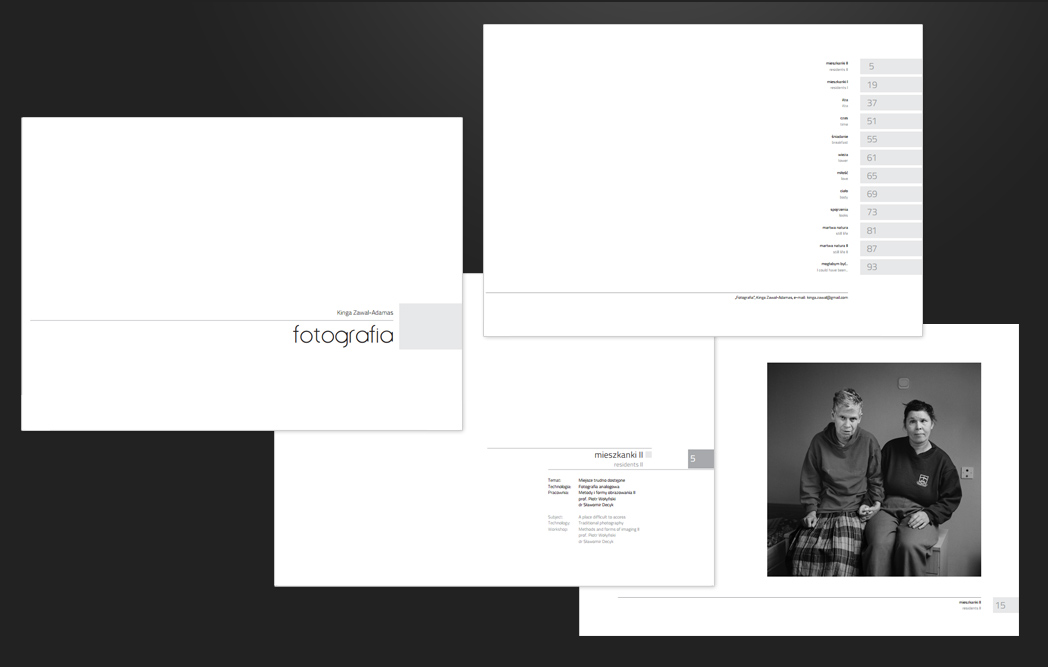Click the dark grey page number 5 box
Viewport: 1048px width, 667px height.
700,458
